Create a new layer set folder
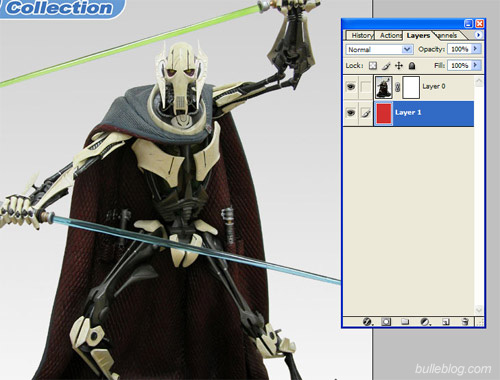Screen dimensions: 500x380 (x=405, y=322)
